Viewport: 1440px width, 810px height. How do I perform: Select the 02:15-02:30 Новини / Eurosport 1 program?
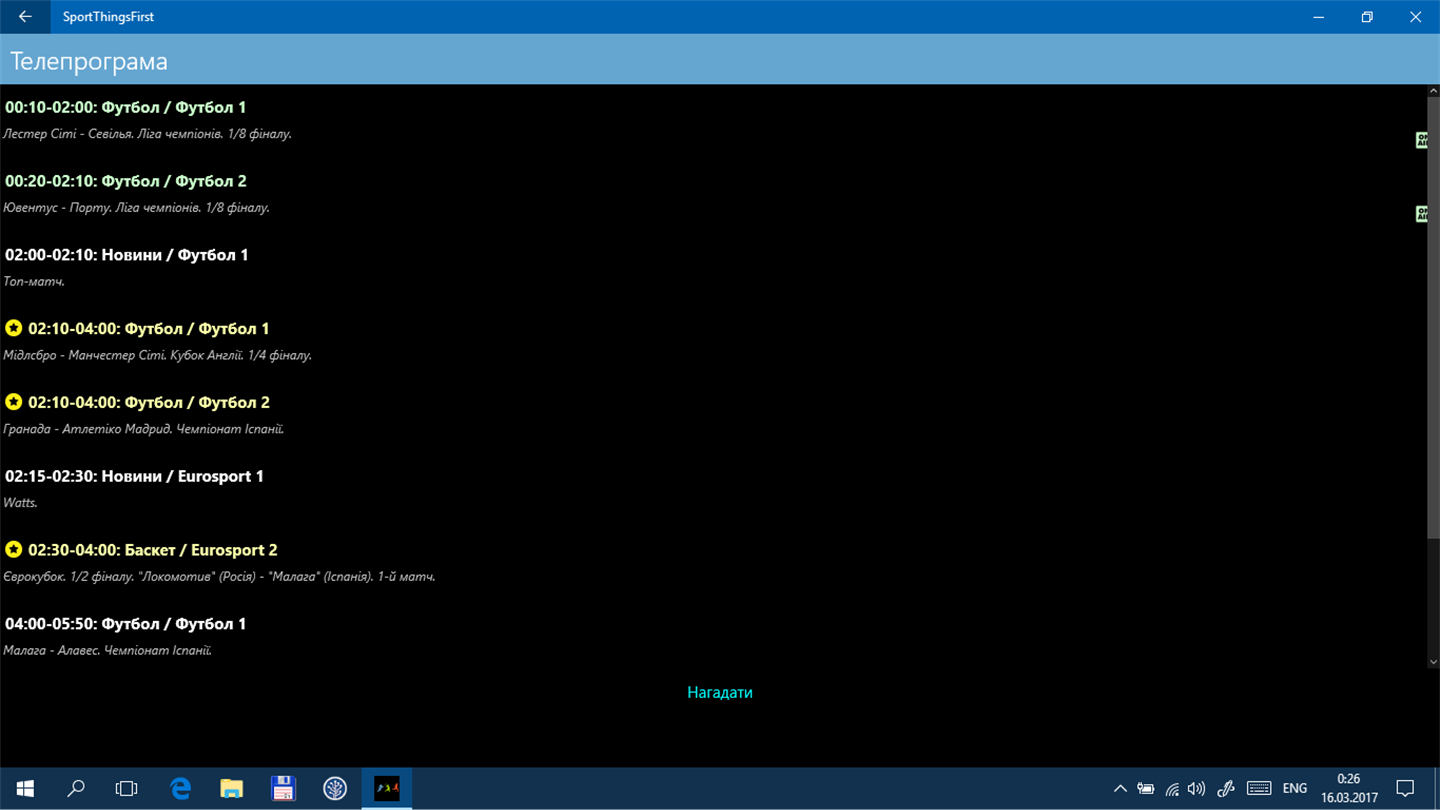point(135,476)
